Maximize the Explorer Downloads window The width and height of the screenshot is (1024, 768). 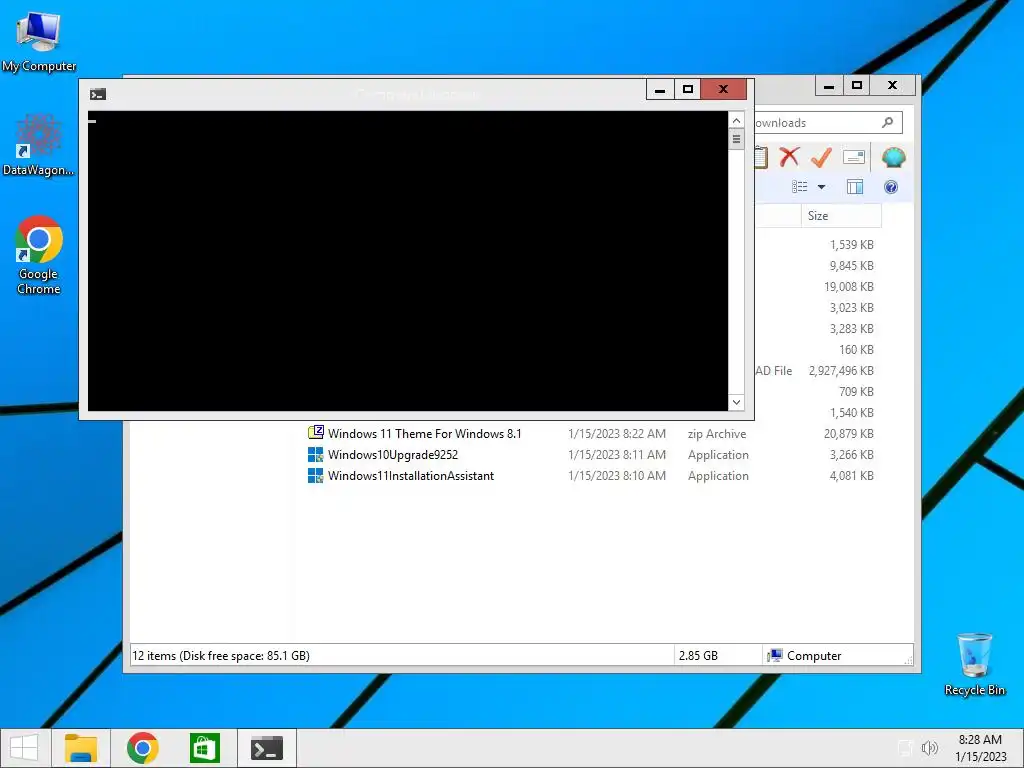tap(857, 86)
